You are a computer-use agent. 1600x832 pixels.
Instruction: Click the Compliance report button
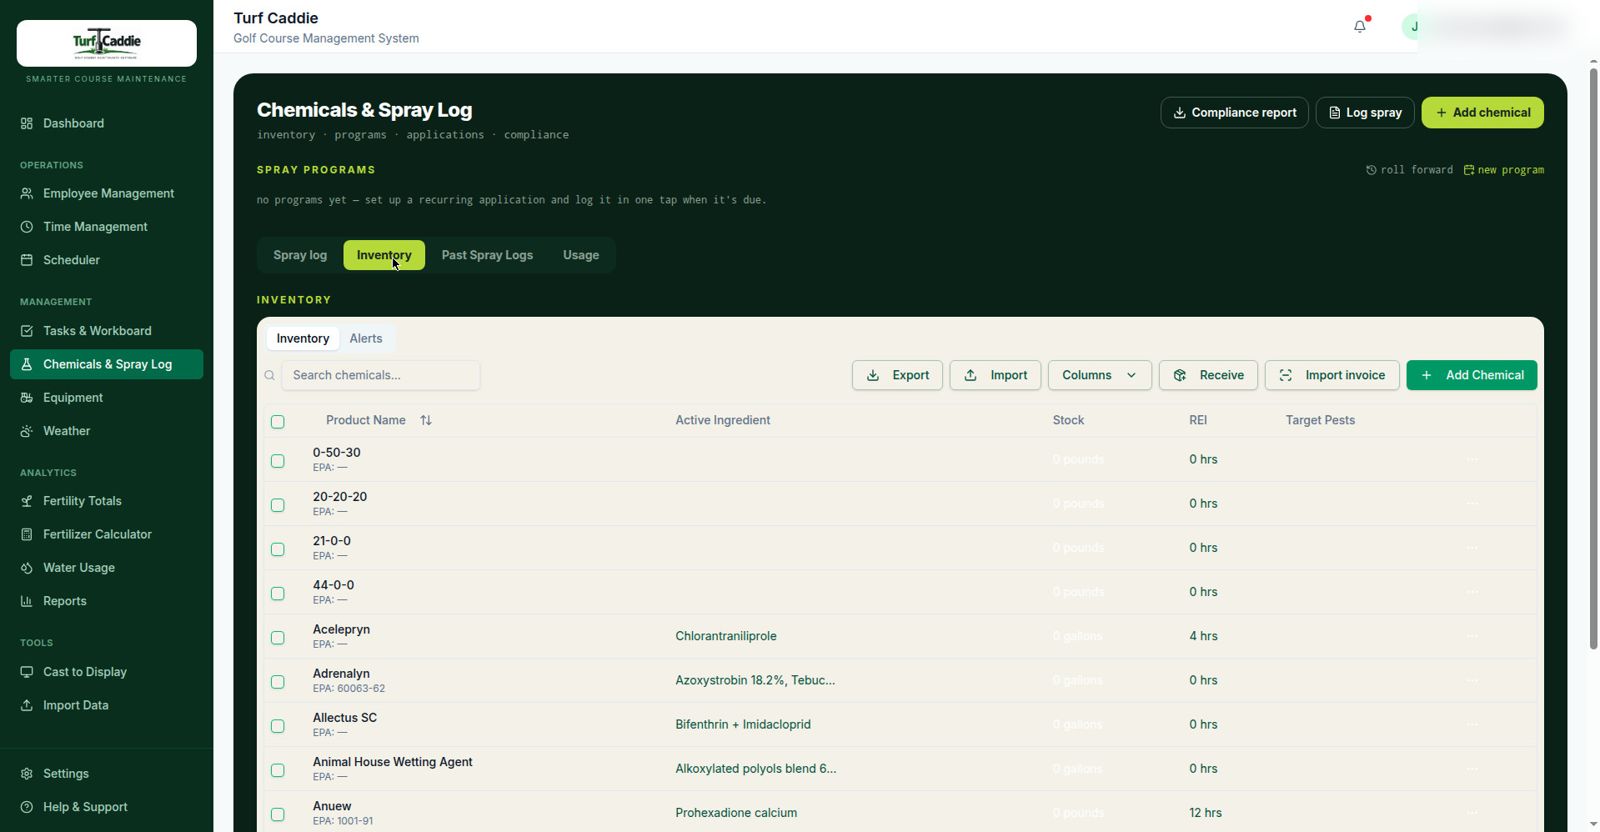1234,112
